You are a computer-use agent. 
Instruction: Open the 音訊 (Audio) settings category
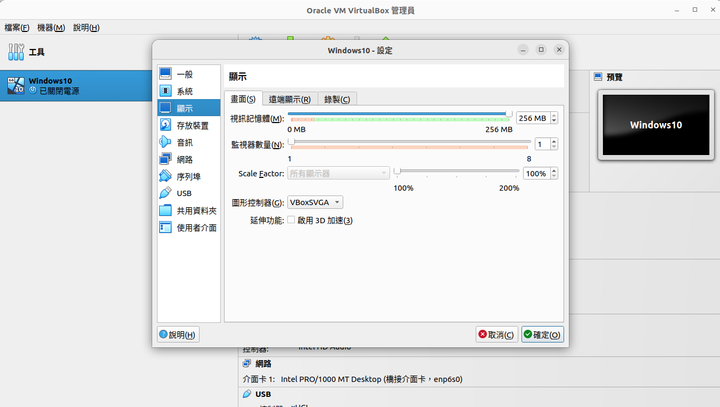point(188,142)
